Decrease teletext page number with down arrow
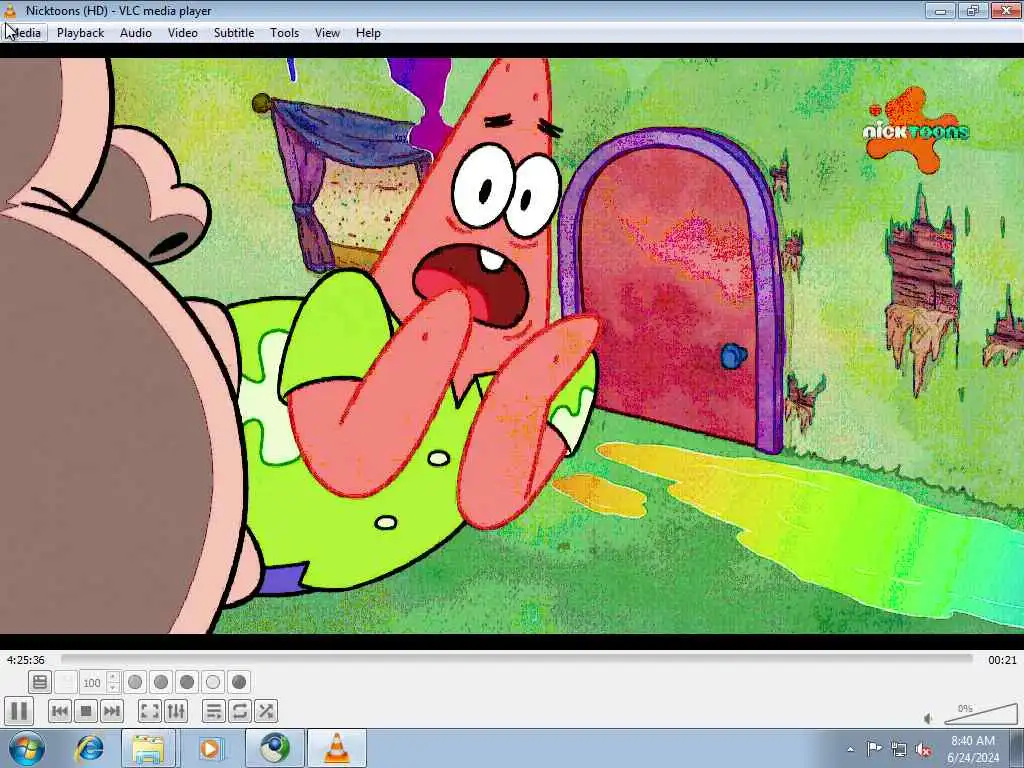1024x768 pixels. [x=113, y=688]
